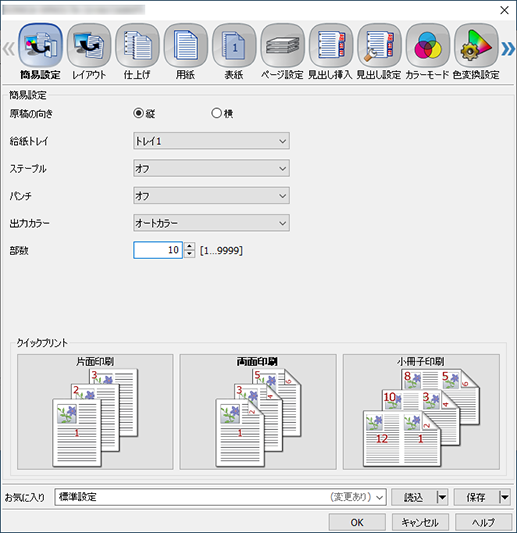Image resolution: width=517 pixels, height=533 pixels.
Task: Open the カラーモード tab icon
Action: (428, 45)
